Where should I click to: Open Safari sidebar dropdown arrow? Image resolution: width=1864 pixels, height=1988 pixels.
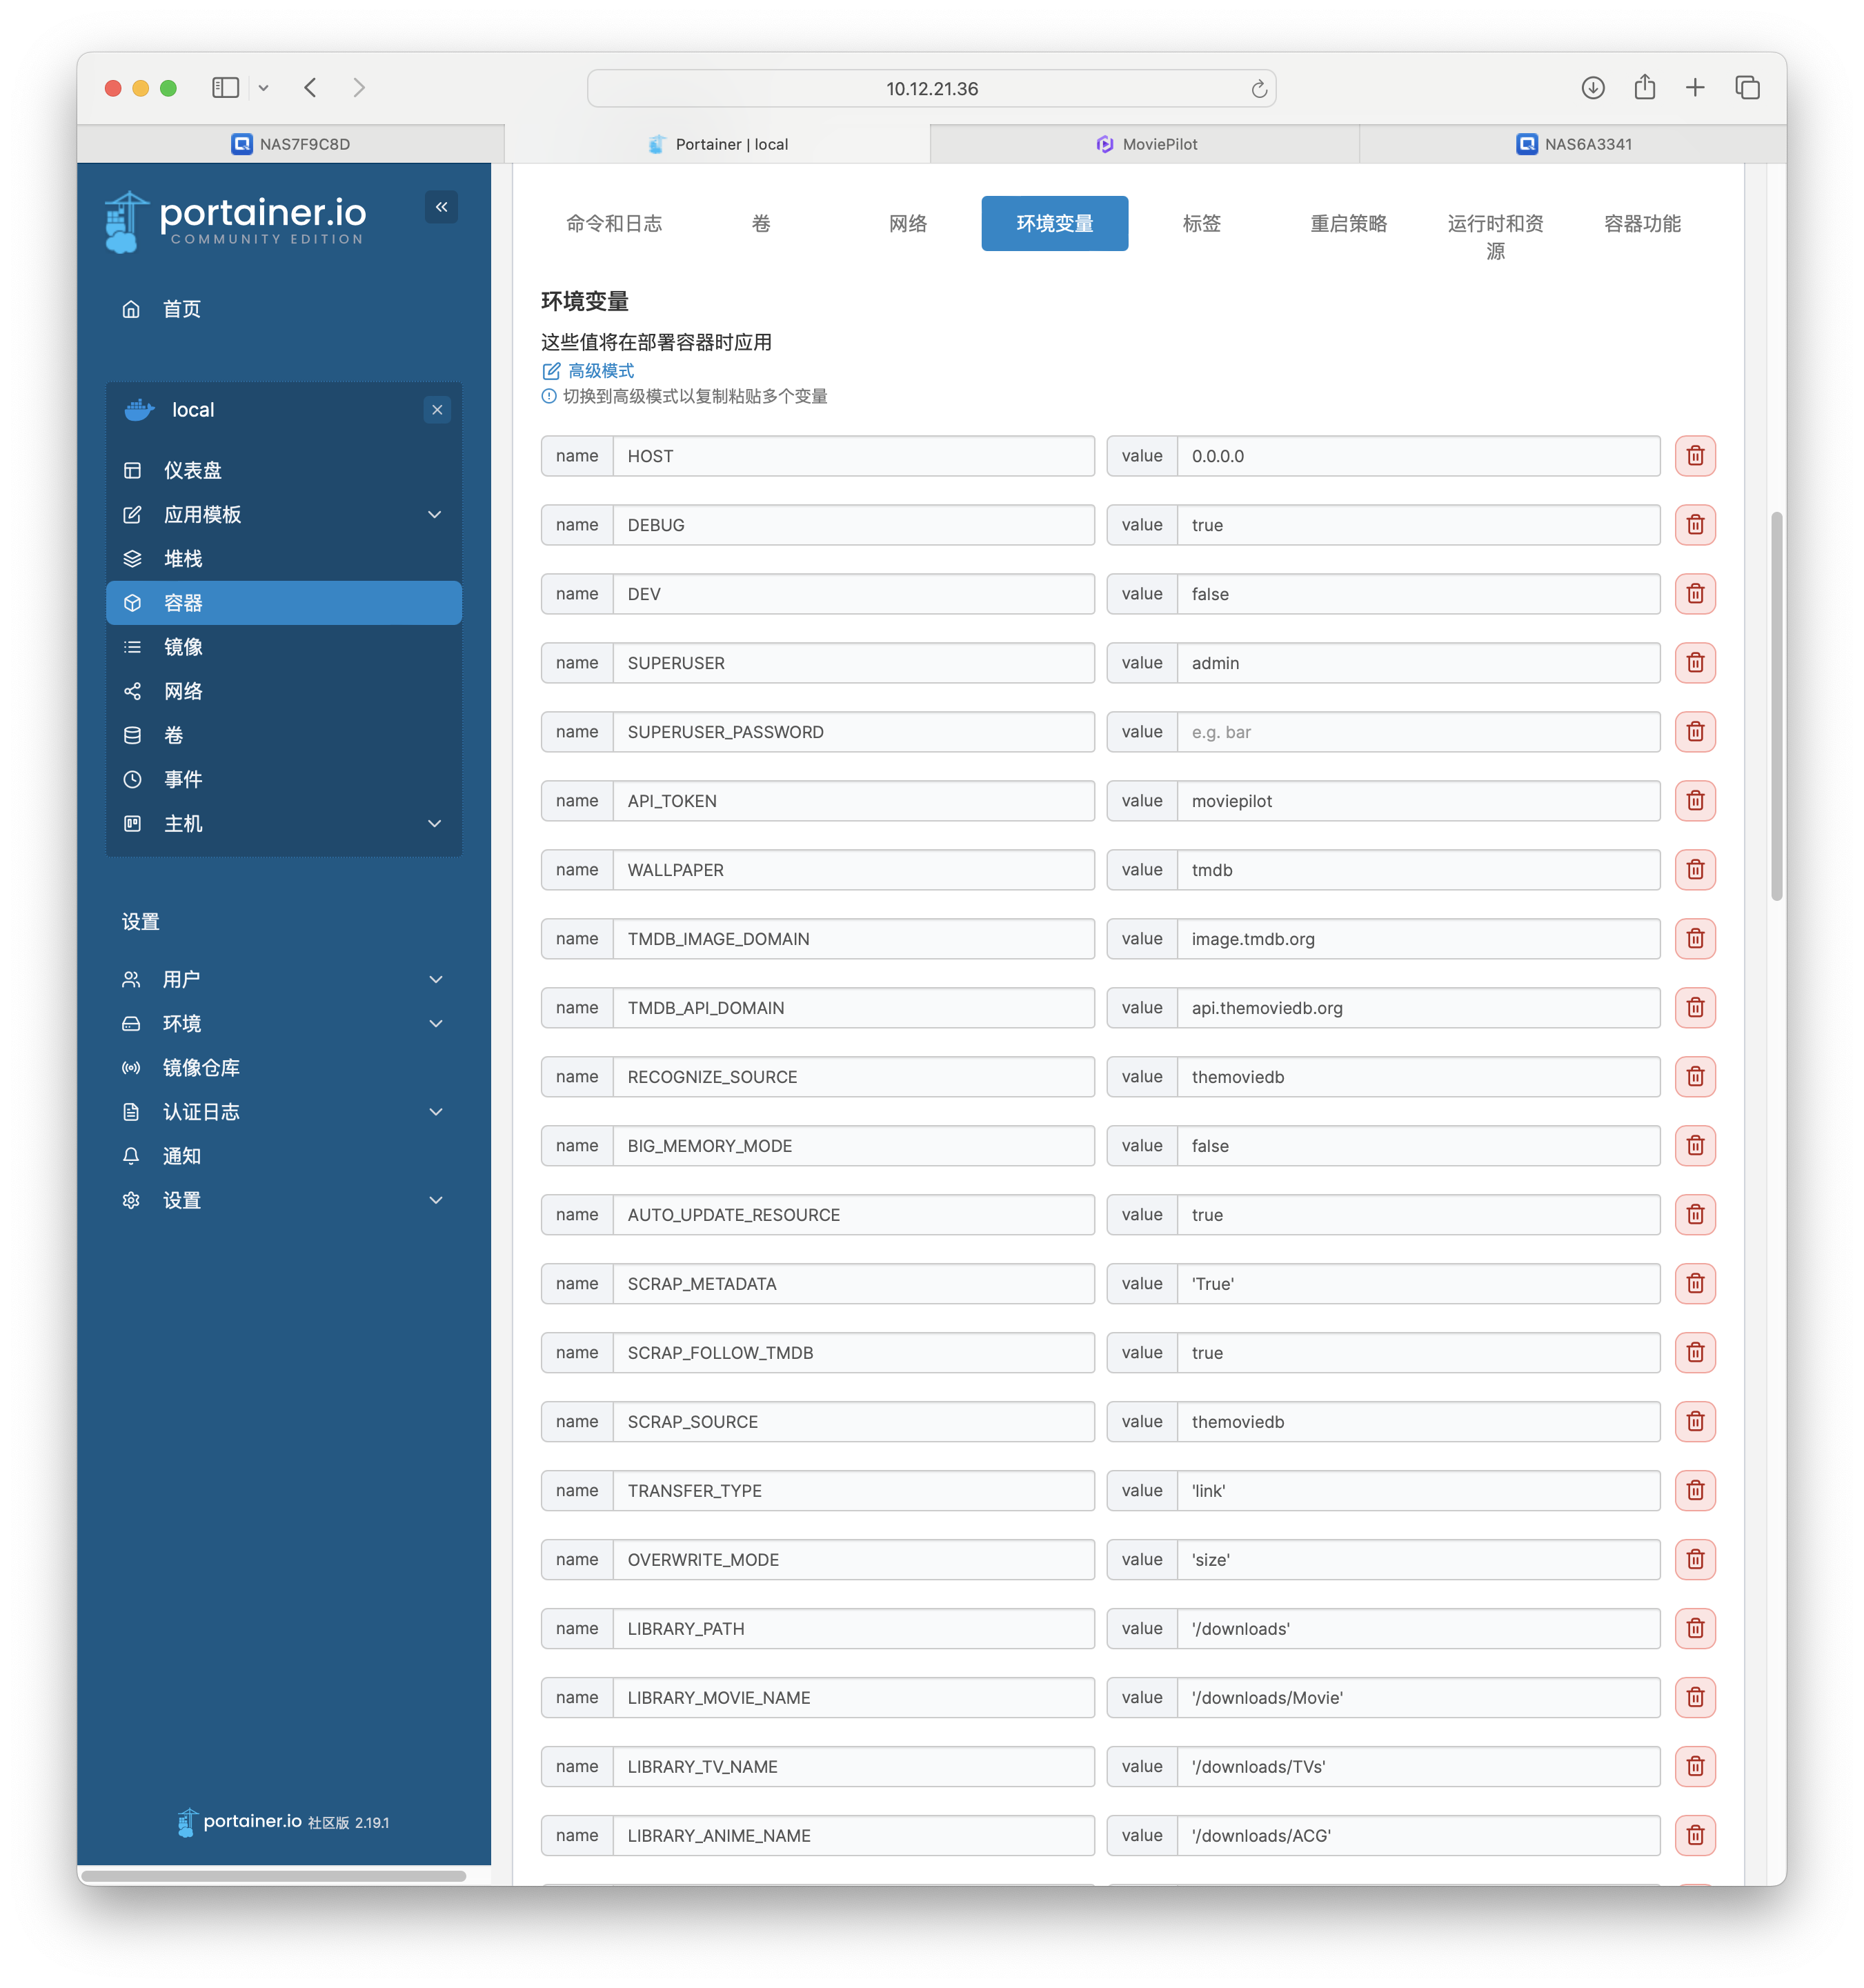pos(263,88)
